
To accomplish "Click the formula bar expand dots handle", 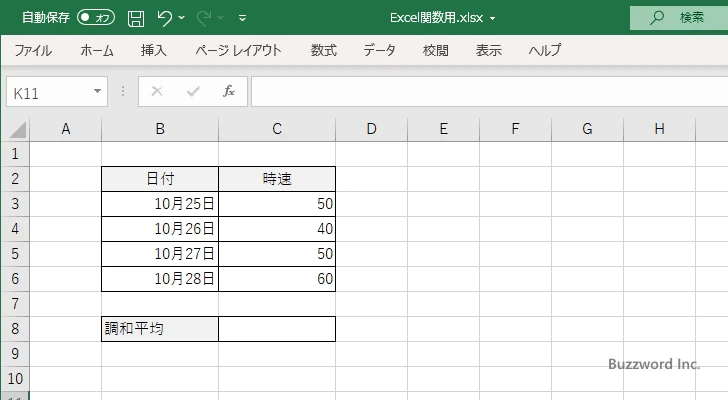I will pyautogui.click(x=123, y=91).
